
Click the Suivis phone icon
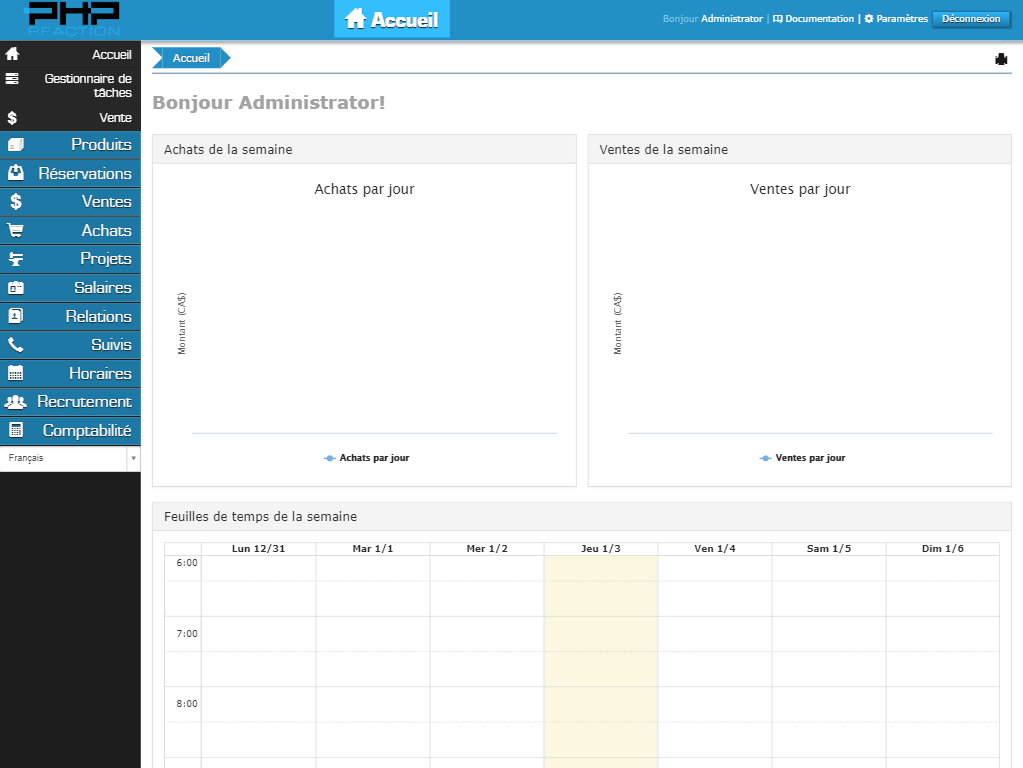click(x=15, y=345)
